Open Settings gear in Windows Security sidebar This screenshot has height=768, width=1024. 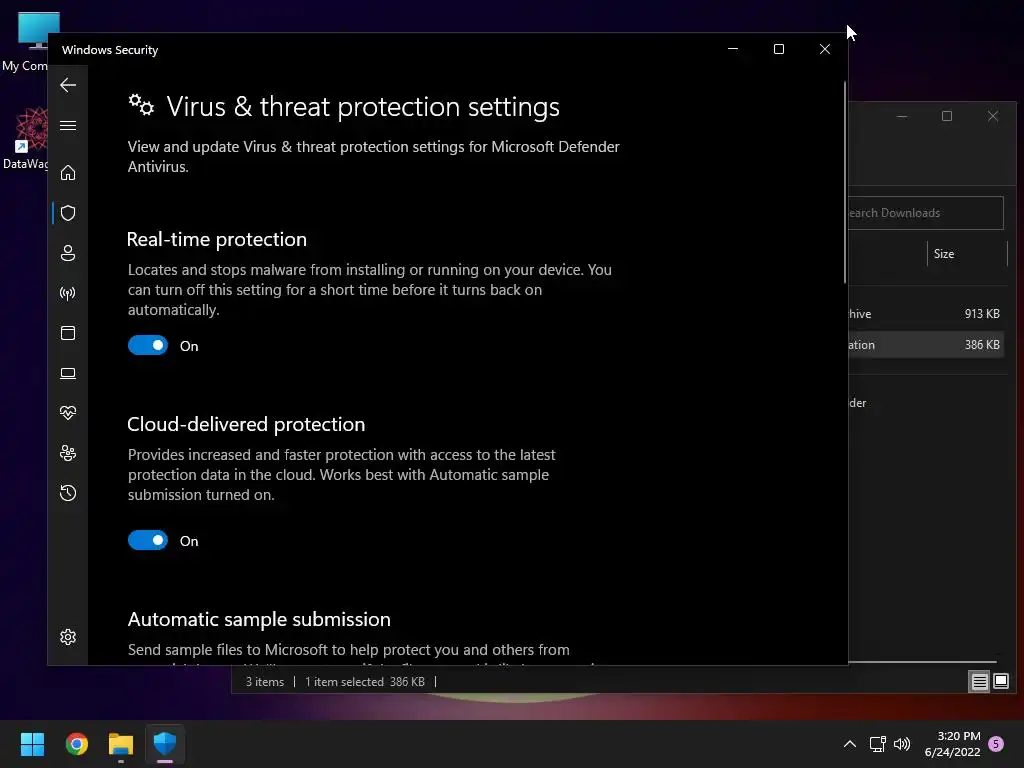pos(68,637)
